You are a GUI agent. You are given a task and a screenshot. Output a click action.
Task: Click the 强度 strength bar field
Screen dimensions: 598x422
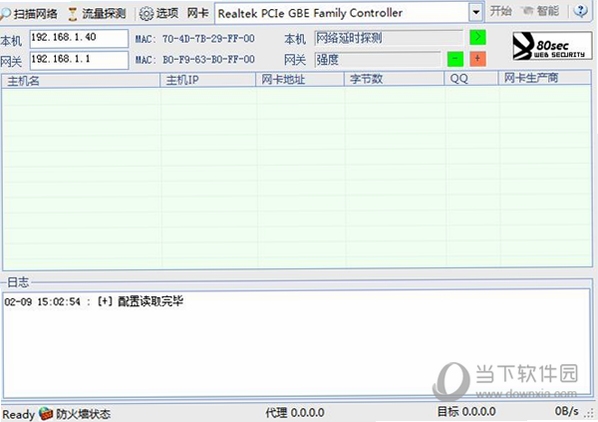[378, 59]
